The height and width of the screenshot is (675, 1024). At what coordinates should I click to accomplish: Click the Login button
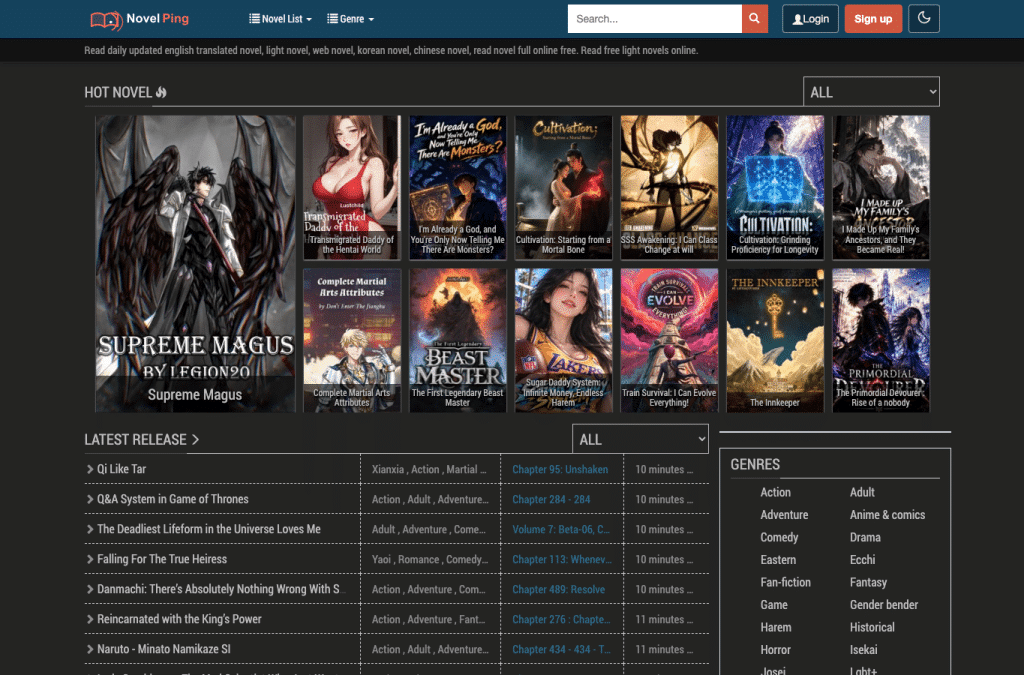tap(810, 19)
